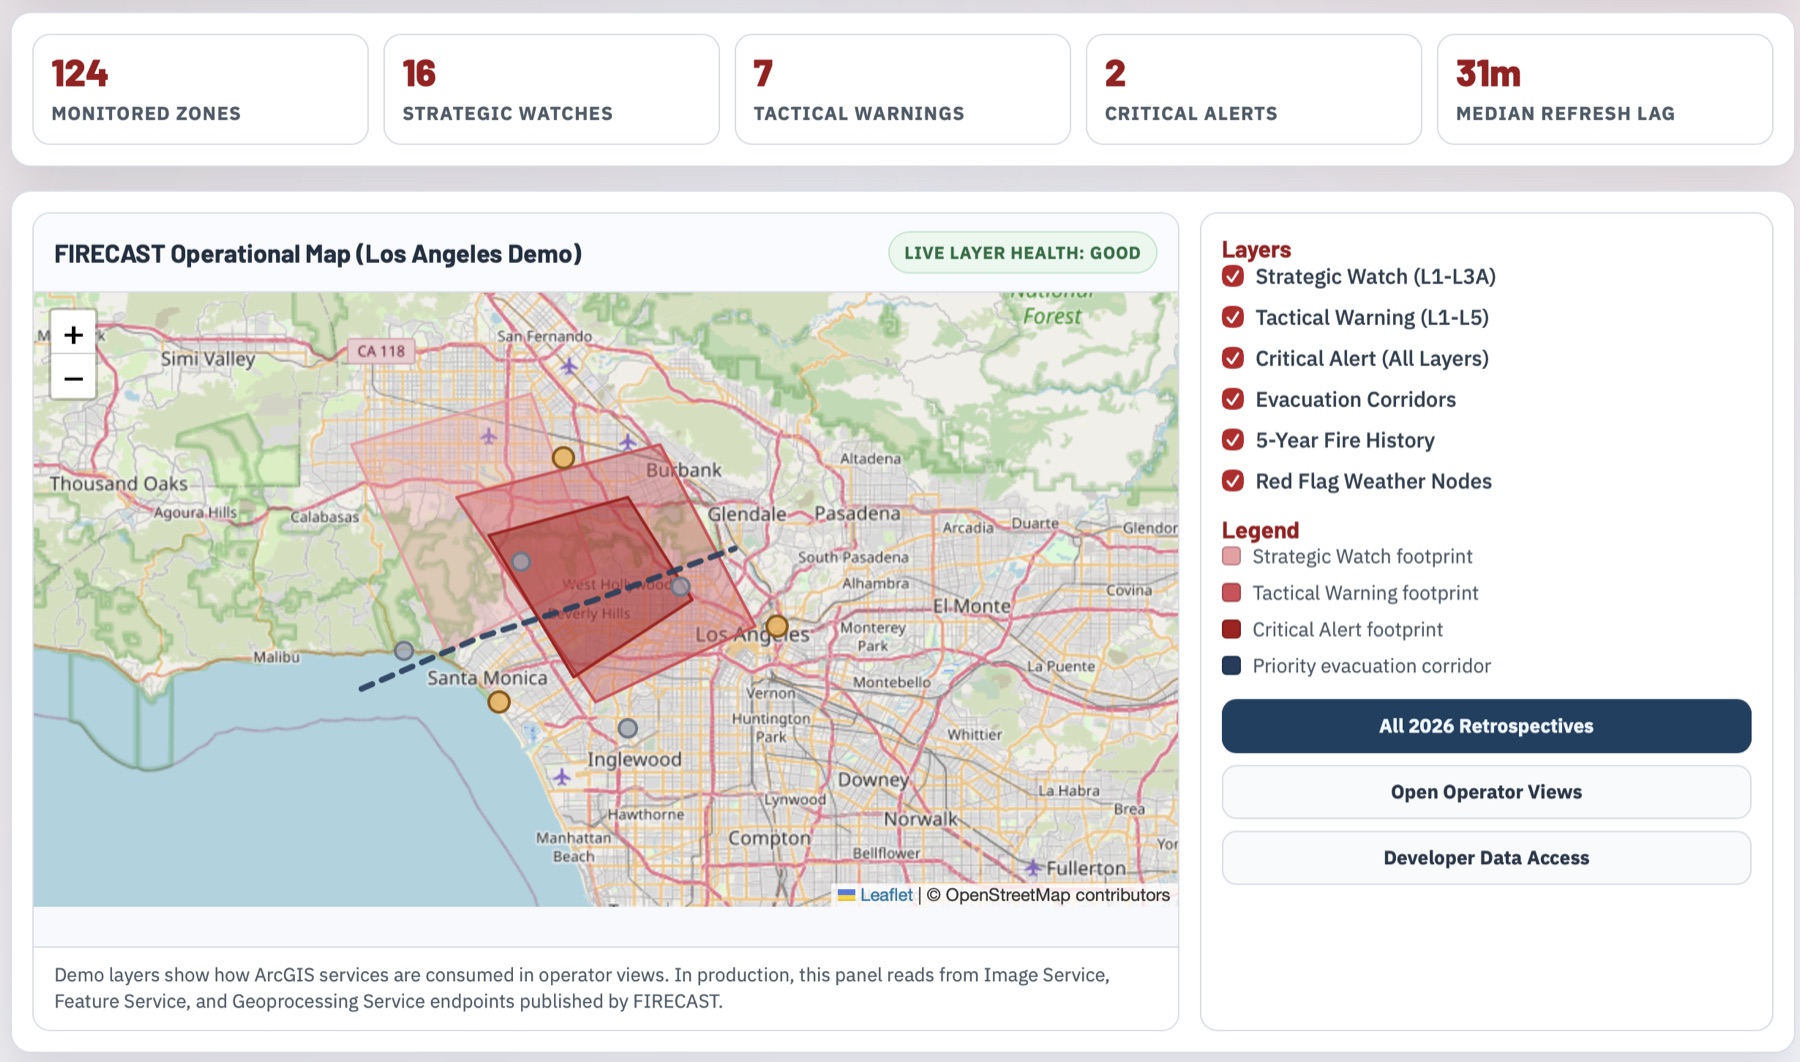Select the orange node marker near Santa Monica
1800x1062 pixels.
497,702
